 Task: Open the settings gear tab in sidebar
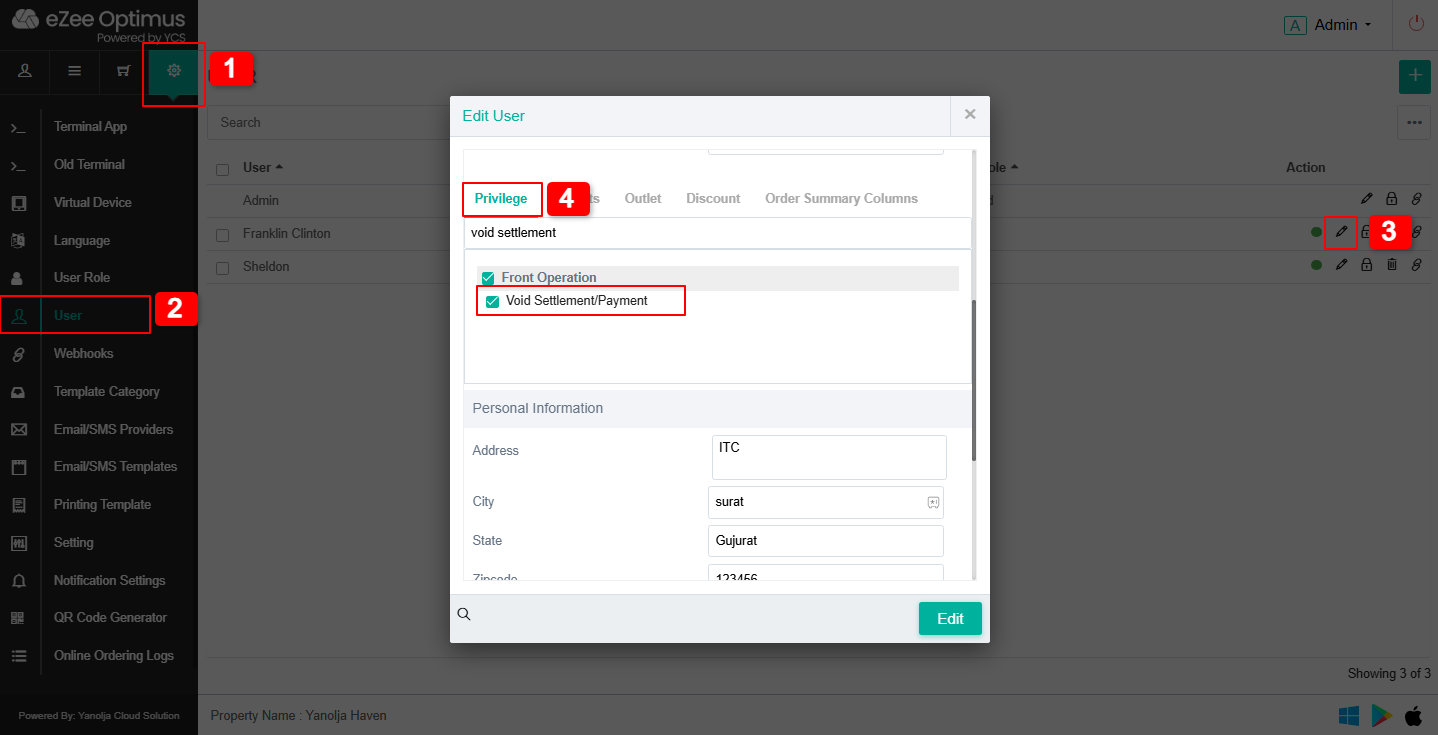click(x=174, y=71)
